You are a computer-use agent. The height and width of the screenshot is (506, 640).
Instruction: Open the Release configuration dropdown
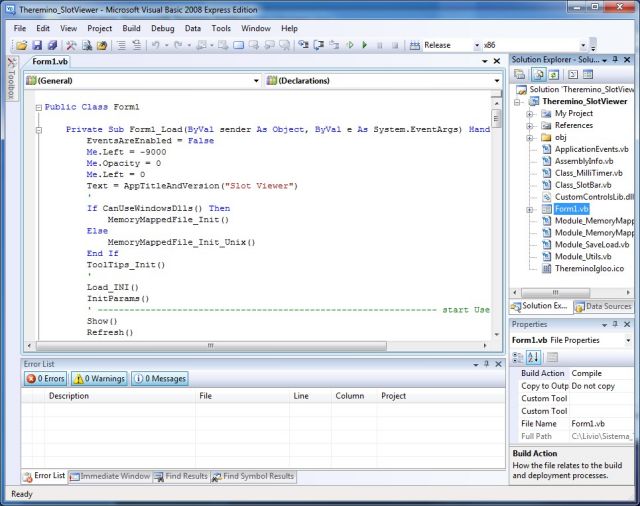(x=476, y=45)
